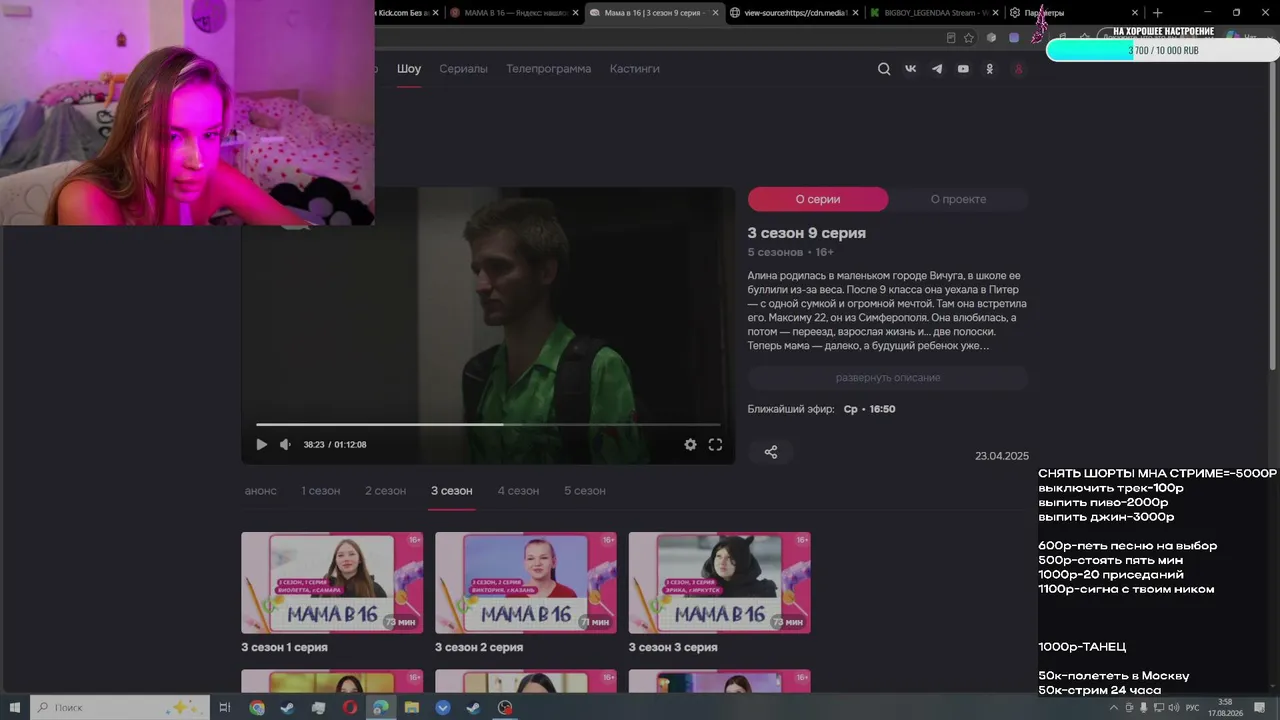Click the episode title 3 сезон 9 серия
1280x720 pixels.
coord(807,233)
